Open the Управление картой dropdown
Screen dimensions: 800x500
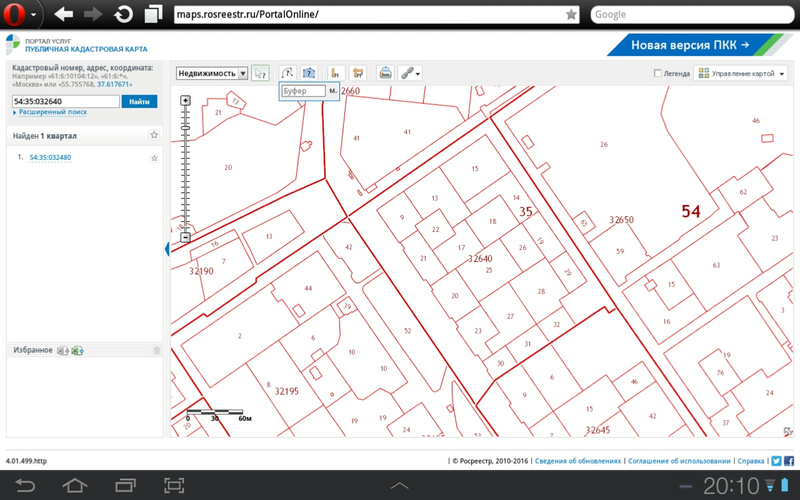[x=741, y=73]
